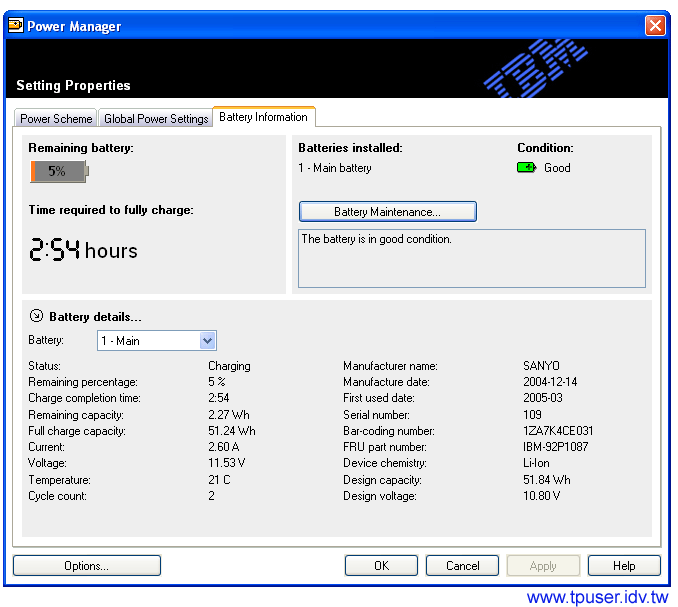Click the green battery condition icon
The image size is (678, 607).
tap(526, 168)
